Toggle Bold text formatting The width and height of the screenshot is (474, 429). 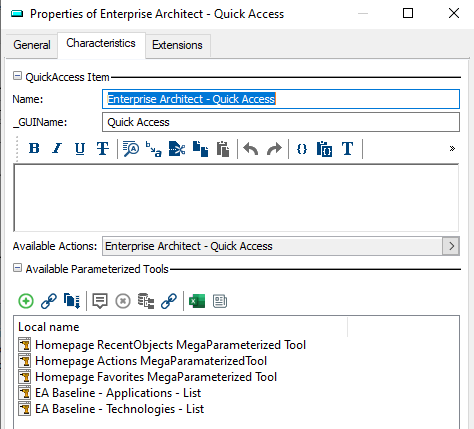(x=34, y=148)
